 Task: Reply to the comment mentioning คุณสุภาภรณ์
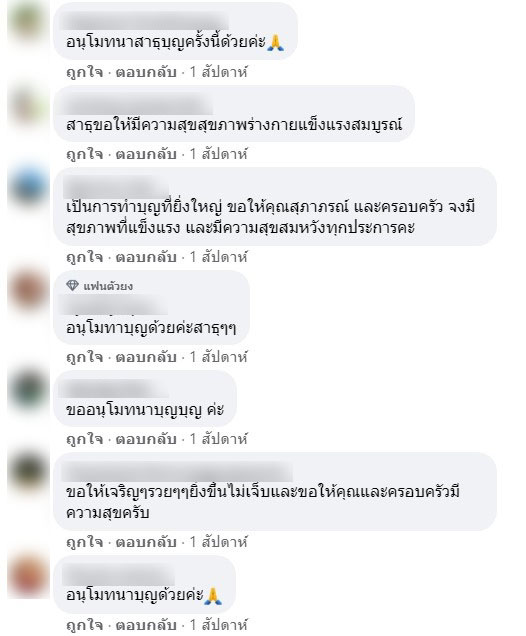pyautogui.click(x=146, y=257)
